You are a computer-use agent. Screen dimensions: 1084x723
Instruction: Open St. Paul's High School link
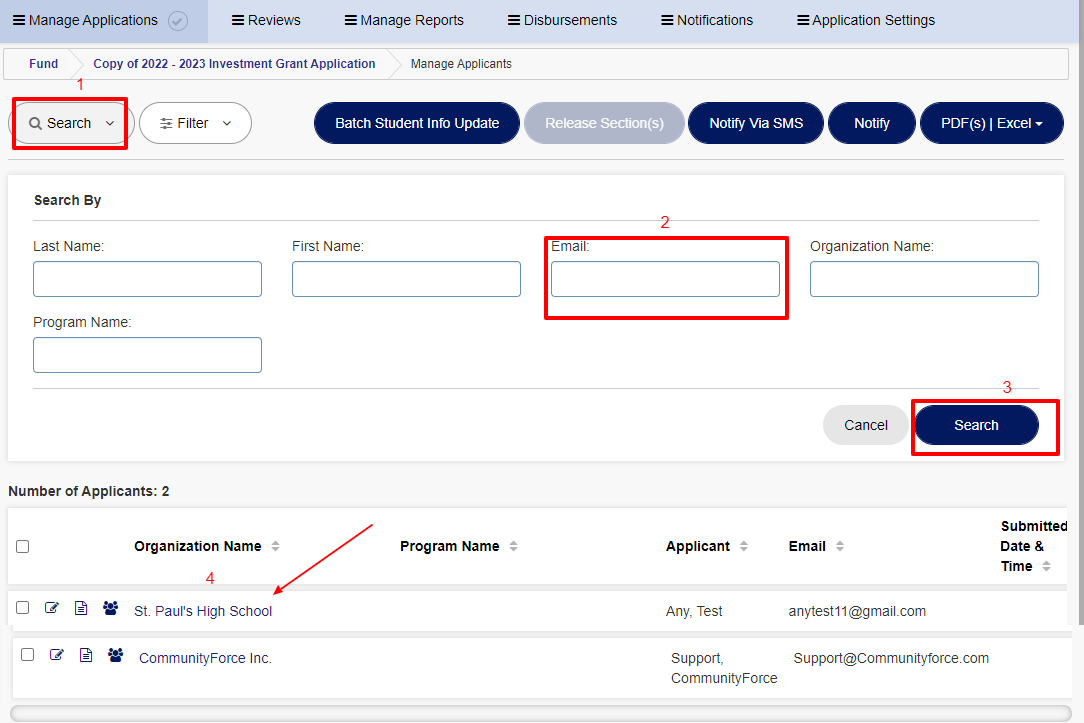click(203, 611)
